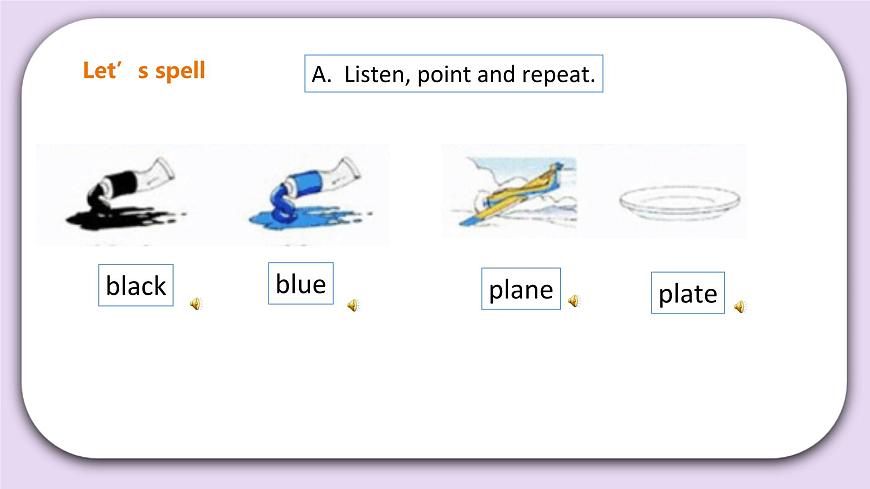Click the Listen, point and repeat box
The image size is (870, 489).
(454, 74)
